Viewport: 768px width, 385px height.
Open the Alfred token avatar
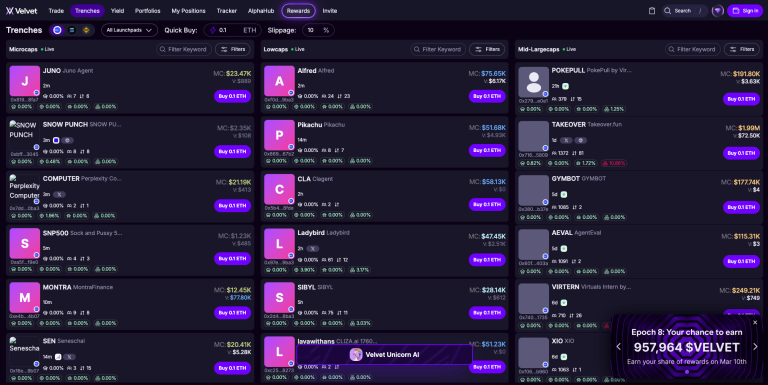tap(279, 81)
